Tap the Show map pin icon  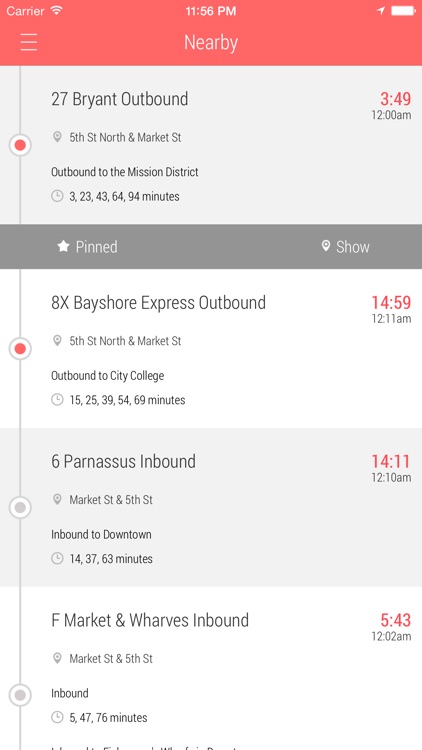326,246
